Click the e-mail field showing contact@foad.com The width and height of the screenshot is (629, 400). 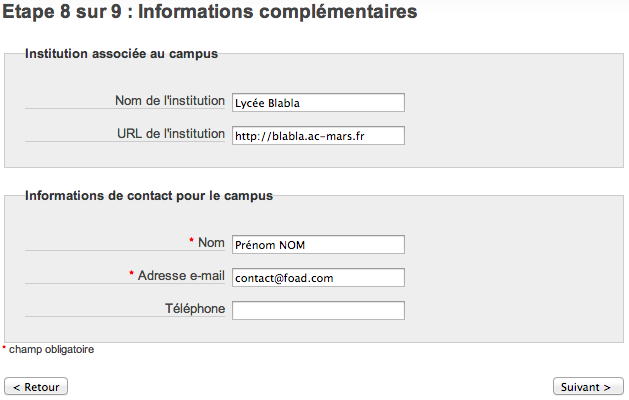(x=318, y=277)
